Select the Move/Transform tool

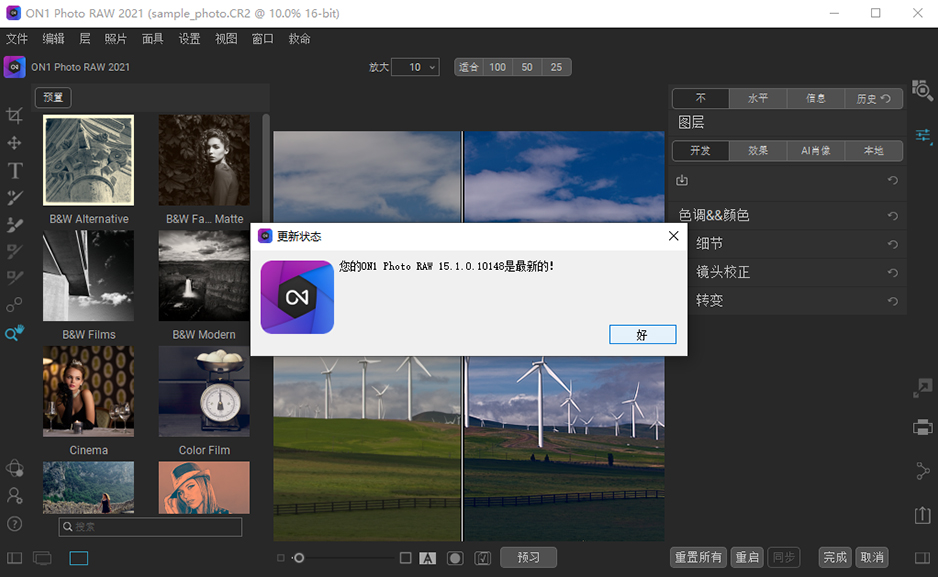(14, 143)
